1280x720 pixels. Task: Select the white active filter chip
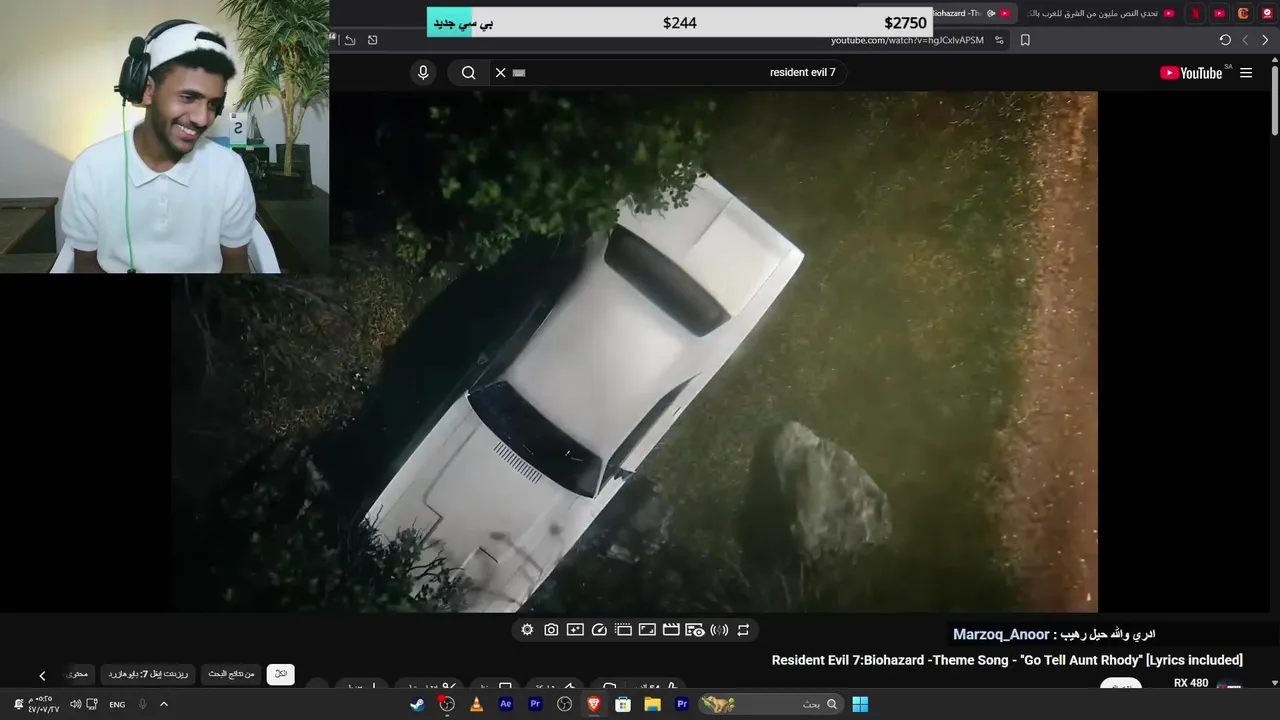(281, 674)
